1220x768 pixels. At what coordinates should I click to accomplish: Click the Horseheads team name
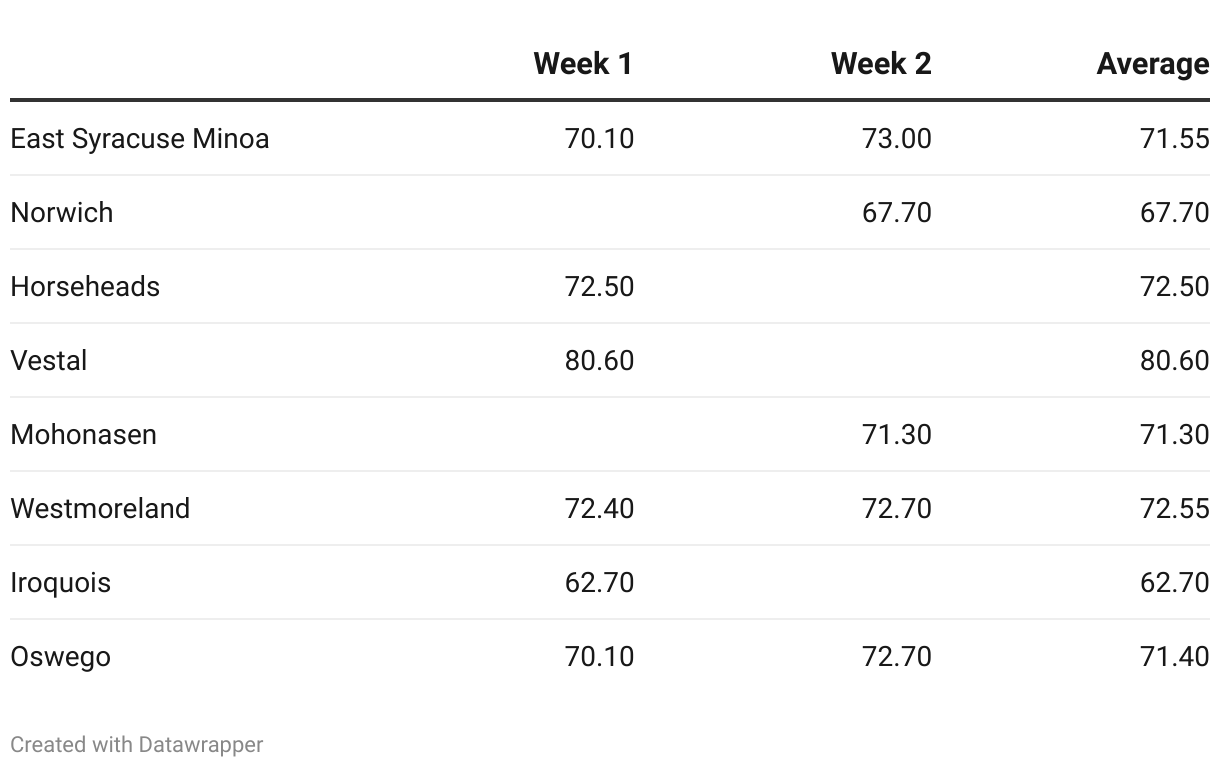(x=85, y=286)
